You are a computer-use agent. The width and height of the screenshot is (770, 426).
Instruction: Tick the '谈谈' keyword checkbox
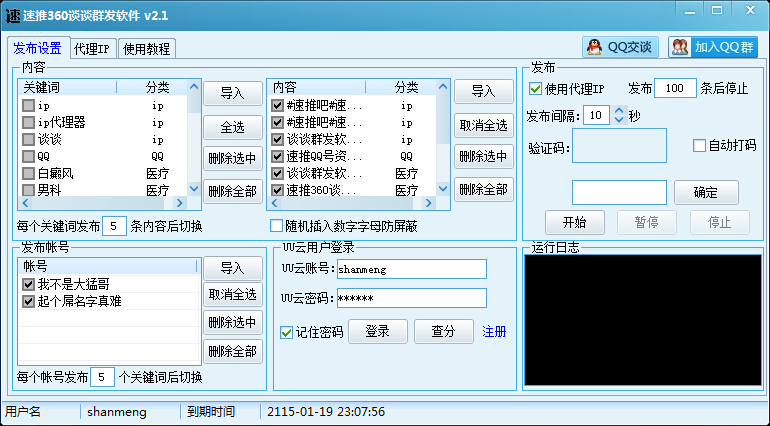pos(28,139)
